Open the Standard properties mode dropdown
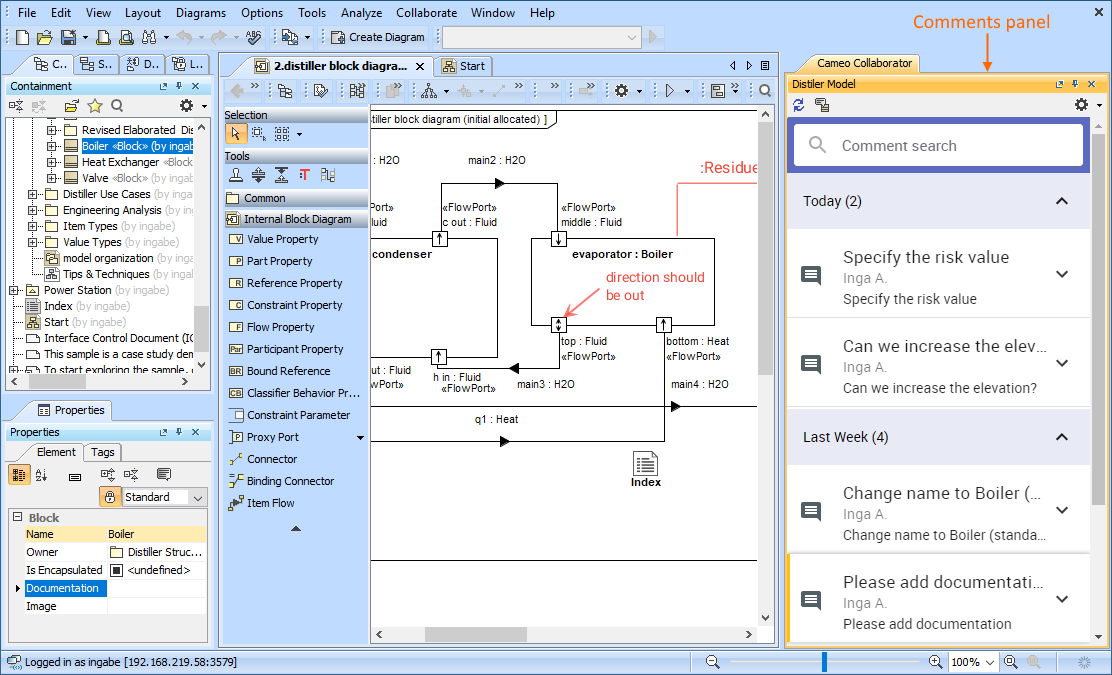The height and width of the screenshot is (675, 1112). coord(197,497)
